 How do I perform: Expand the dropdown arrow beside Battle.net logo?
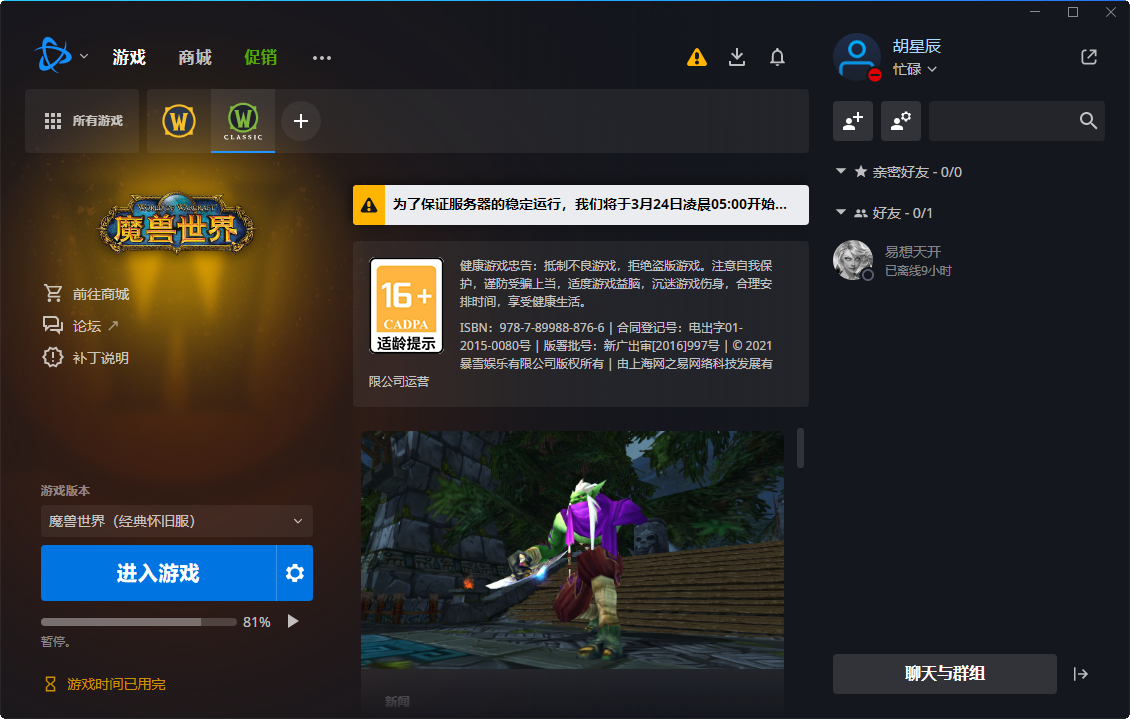point(84,56)
